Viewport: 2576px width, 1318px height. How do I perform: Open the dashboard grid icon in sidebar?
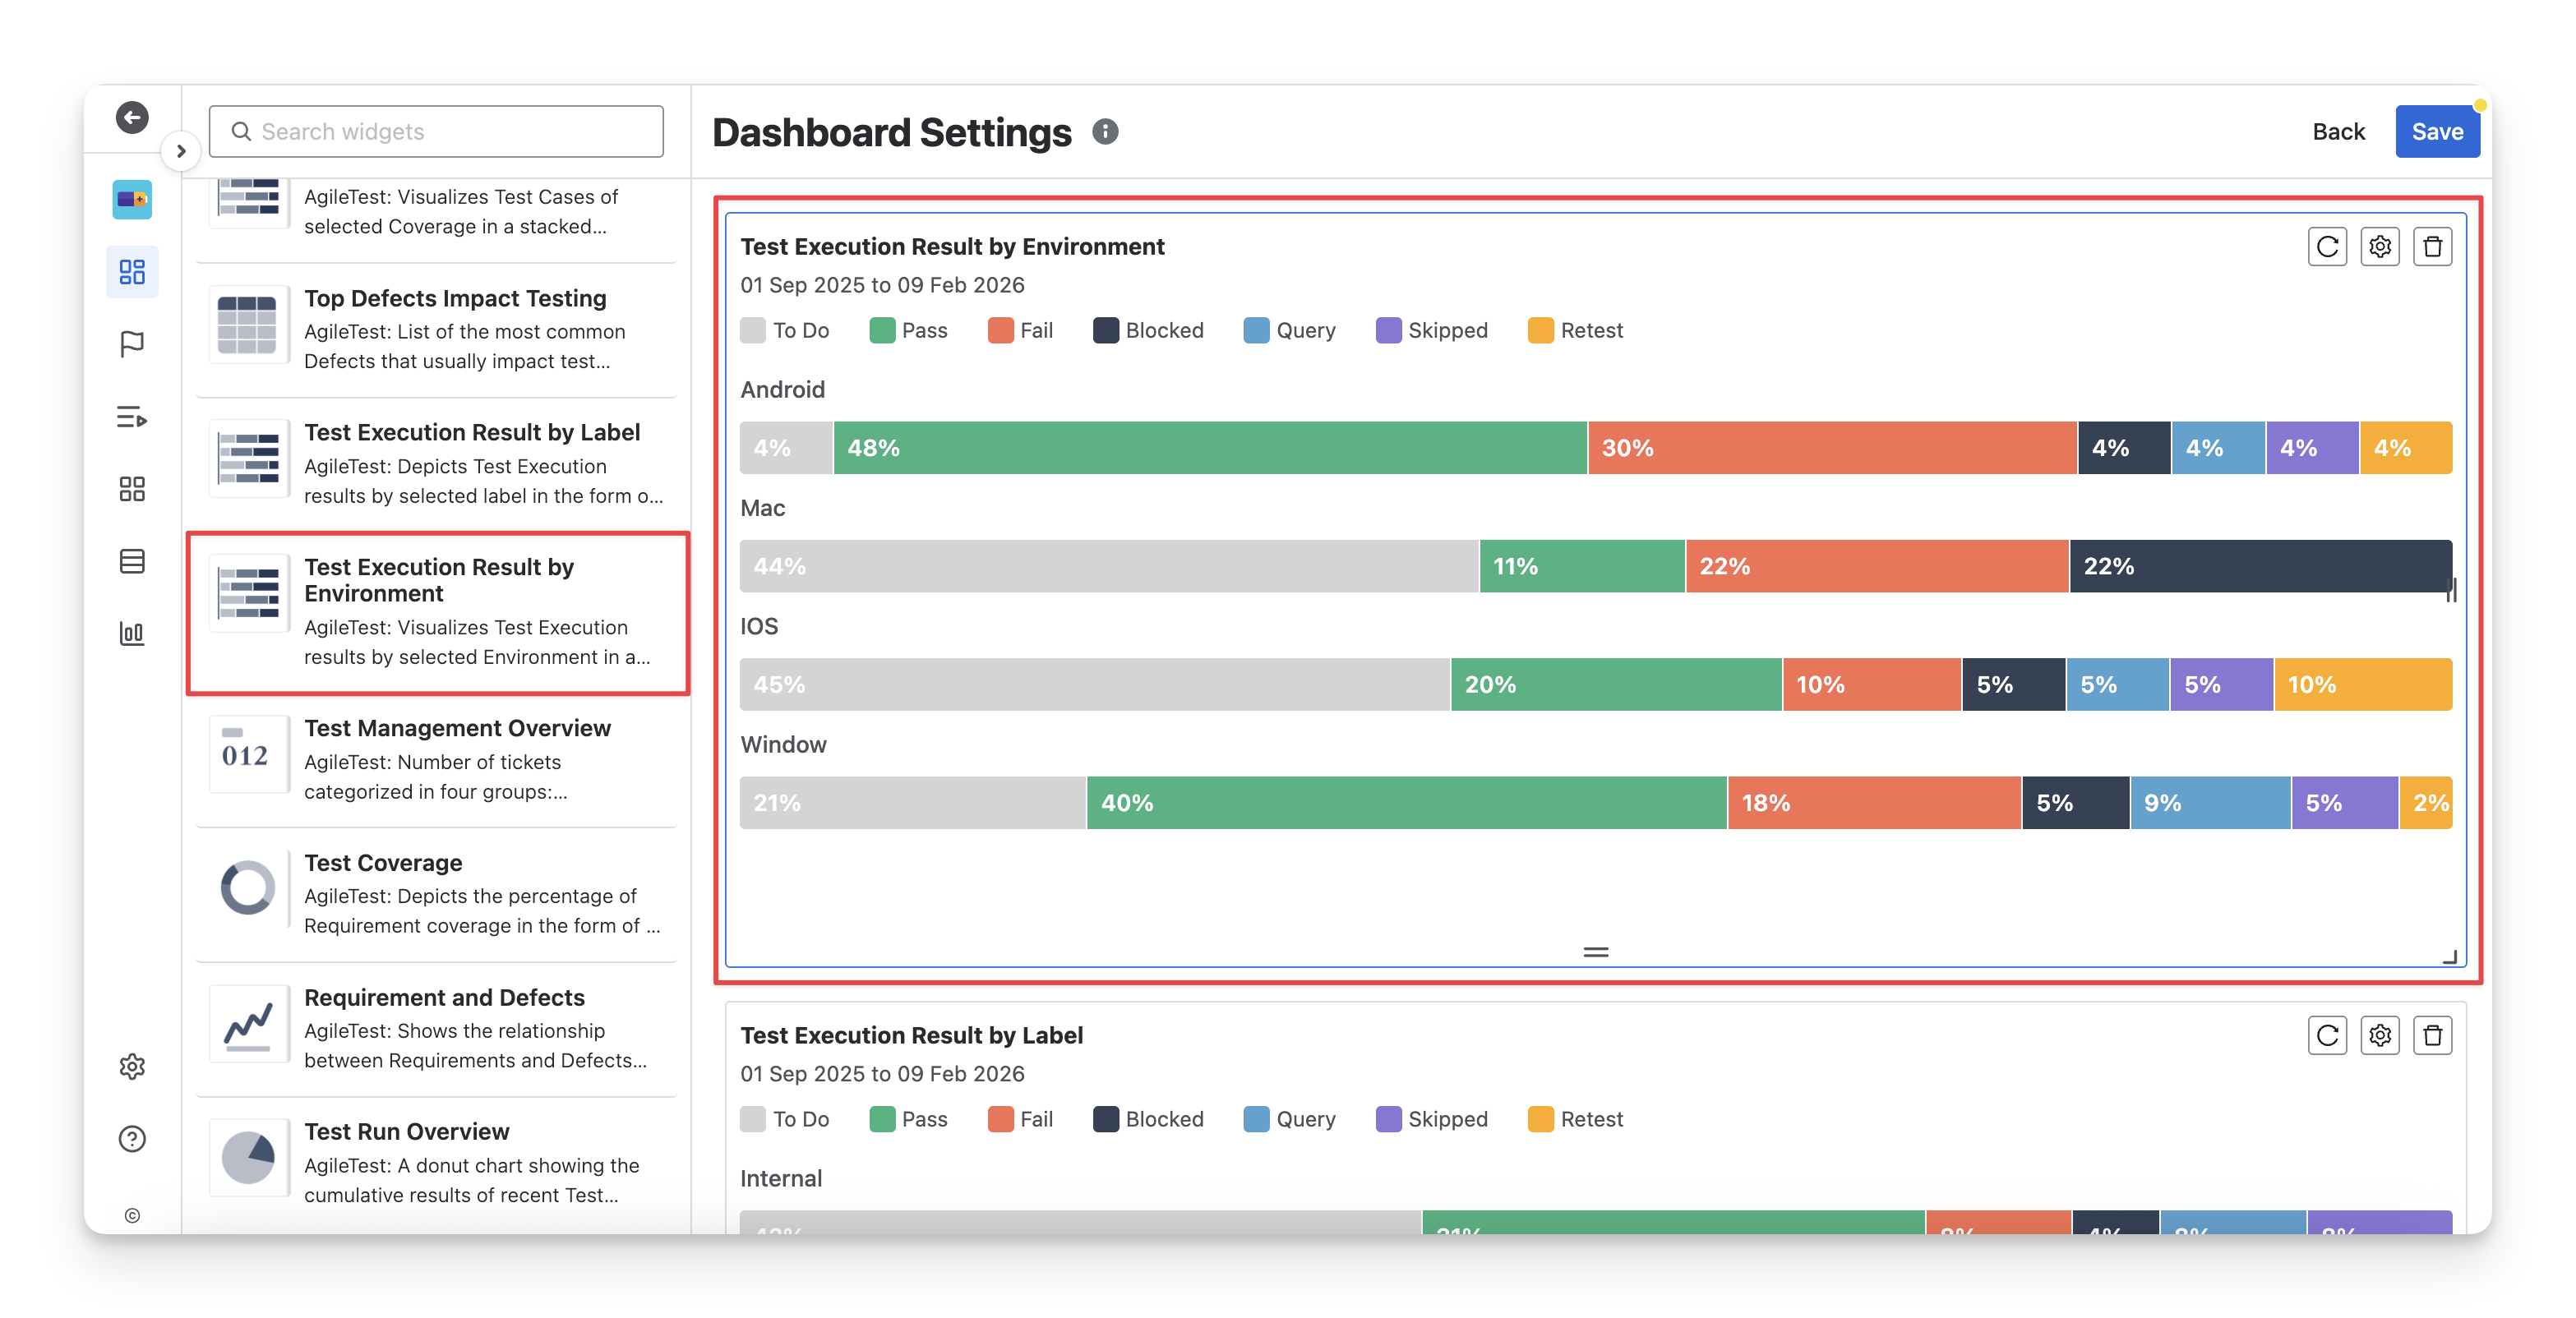click(x=132, y=272)
